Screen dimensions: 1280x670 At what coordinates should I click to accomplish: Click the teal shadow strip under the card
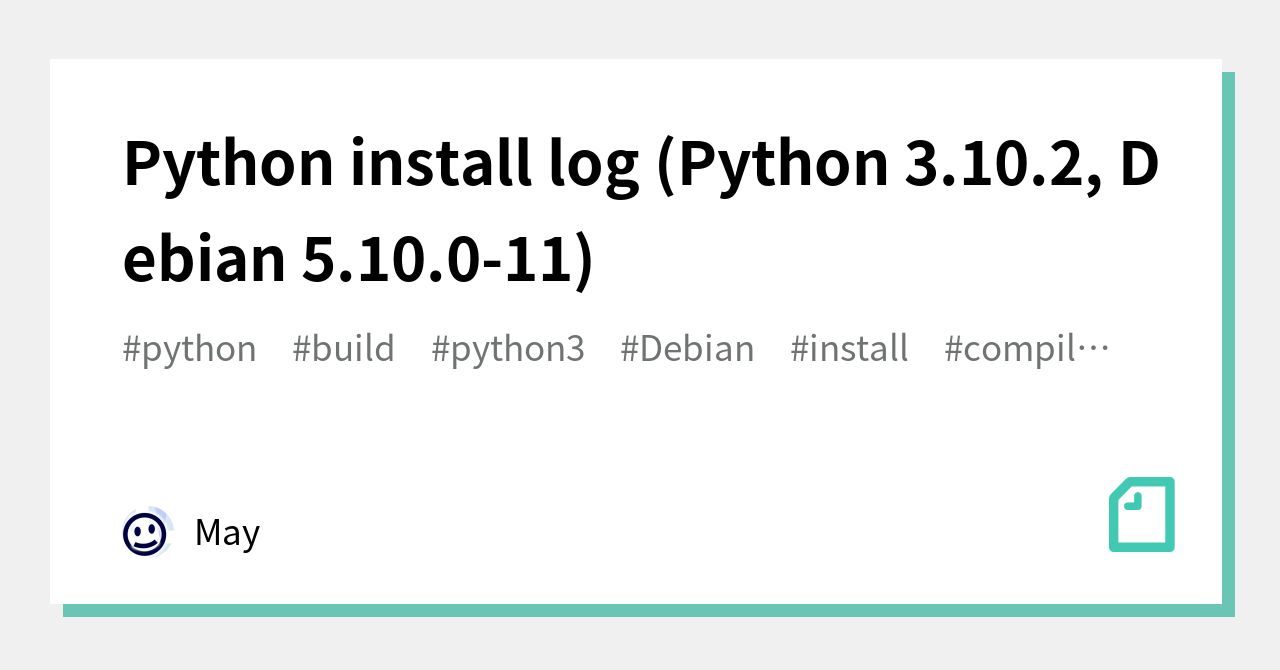[x=640, y=610]
